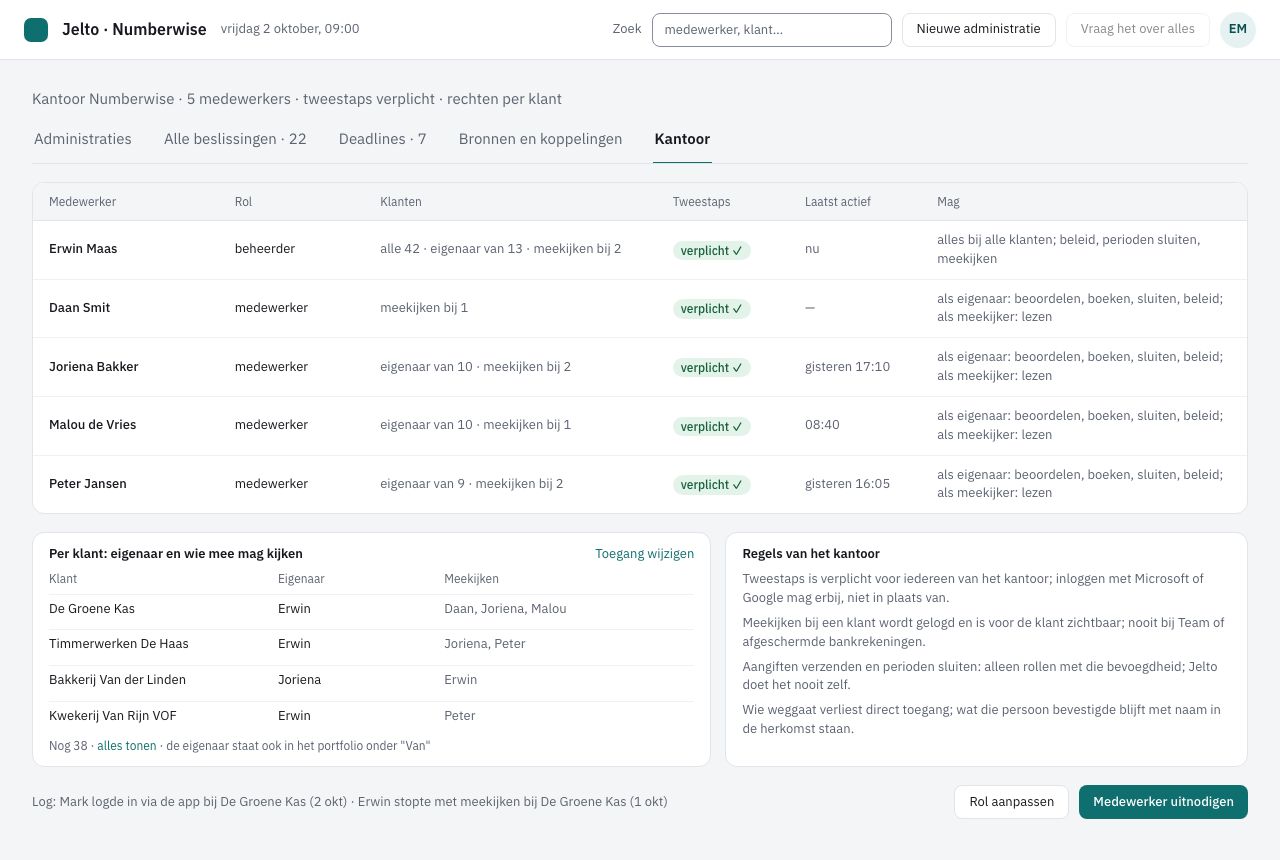The image size is (1280, 860).
Task: Click Malou de Vries's verplicht tweestaps badge
Action: (x=712, y=426)
